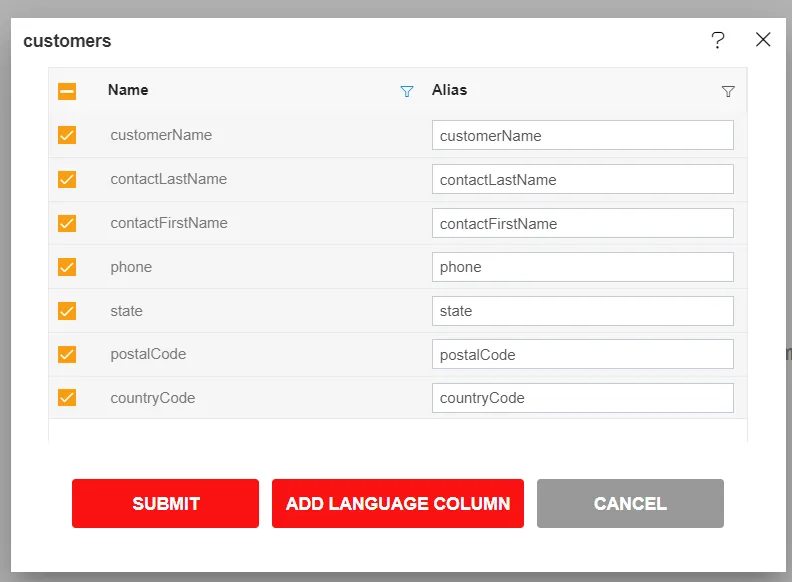
Task: Uncheck the phone row checkbox
Action: click(x=67, y=267)
